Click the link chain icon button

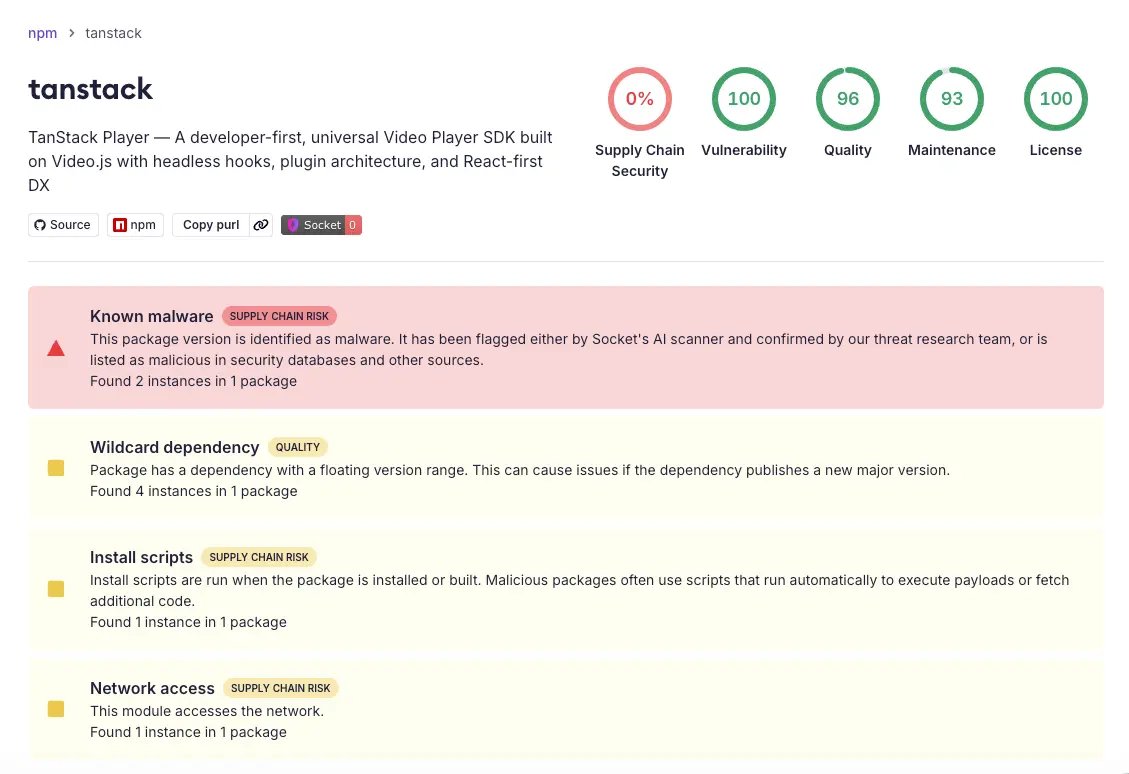click(x=261, y=225)
